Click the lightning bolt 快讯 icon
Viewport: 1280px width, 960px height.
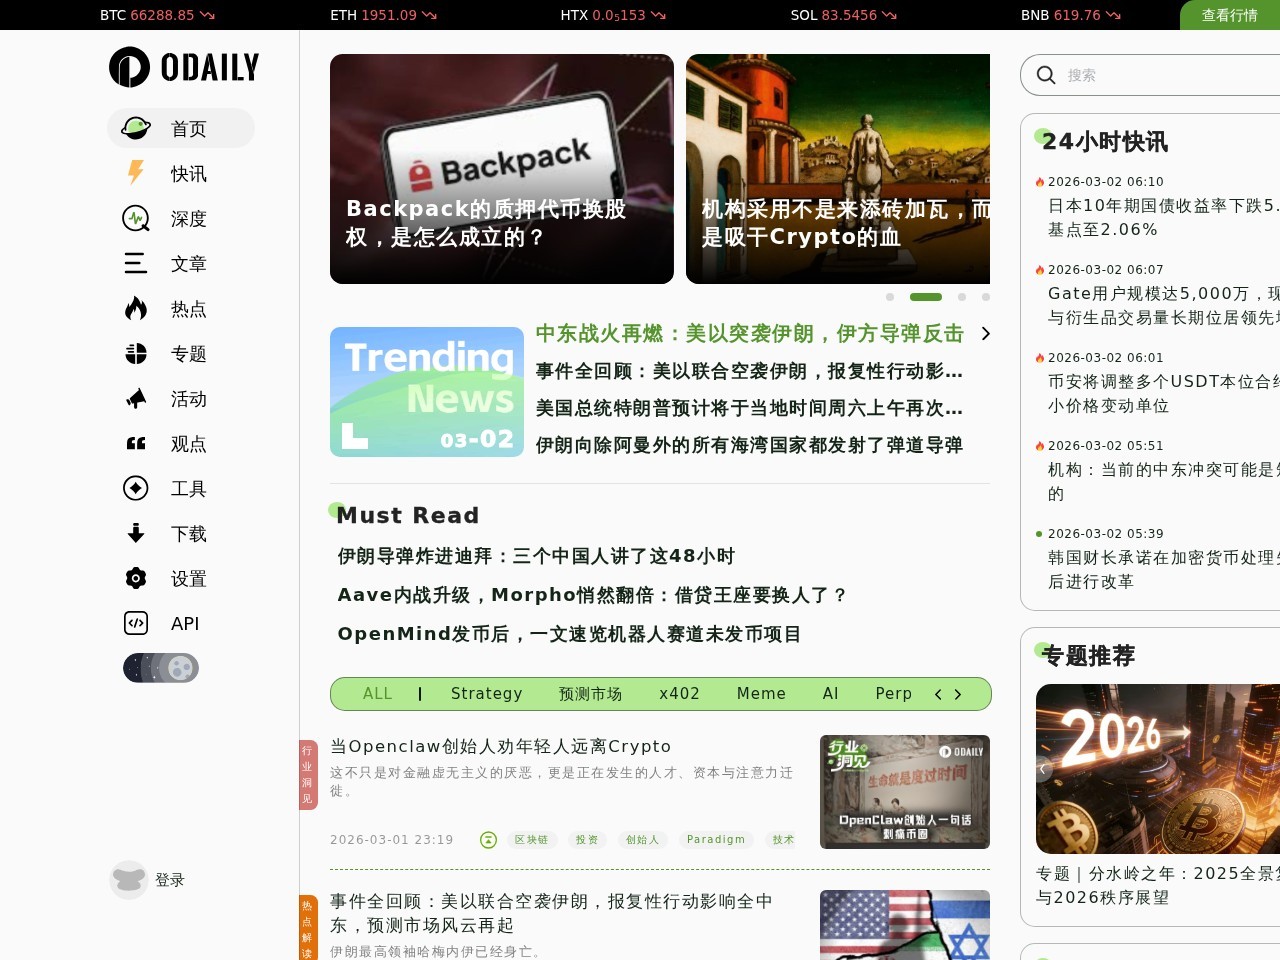tap(136, 173)
